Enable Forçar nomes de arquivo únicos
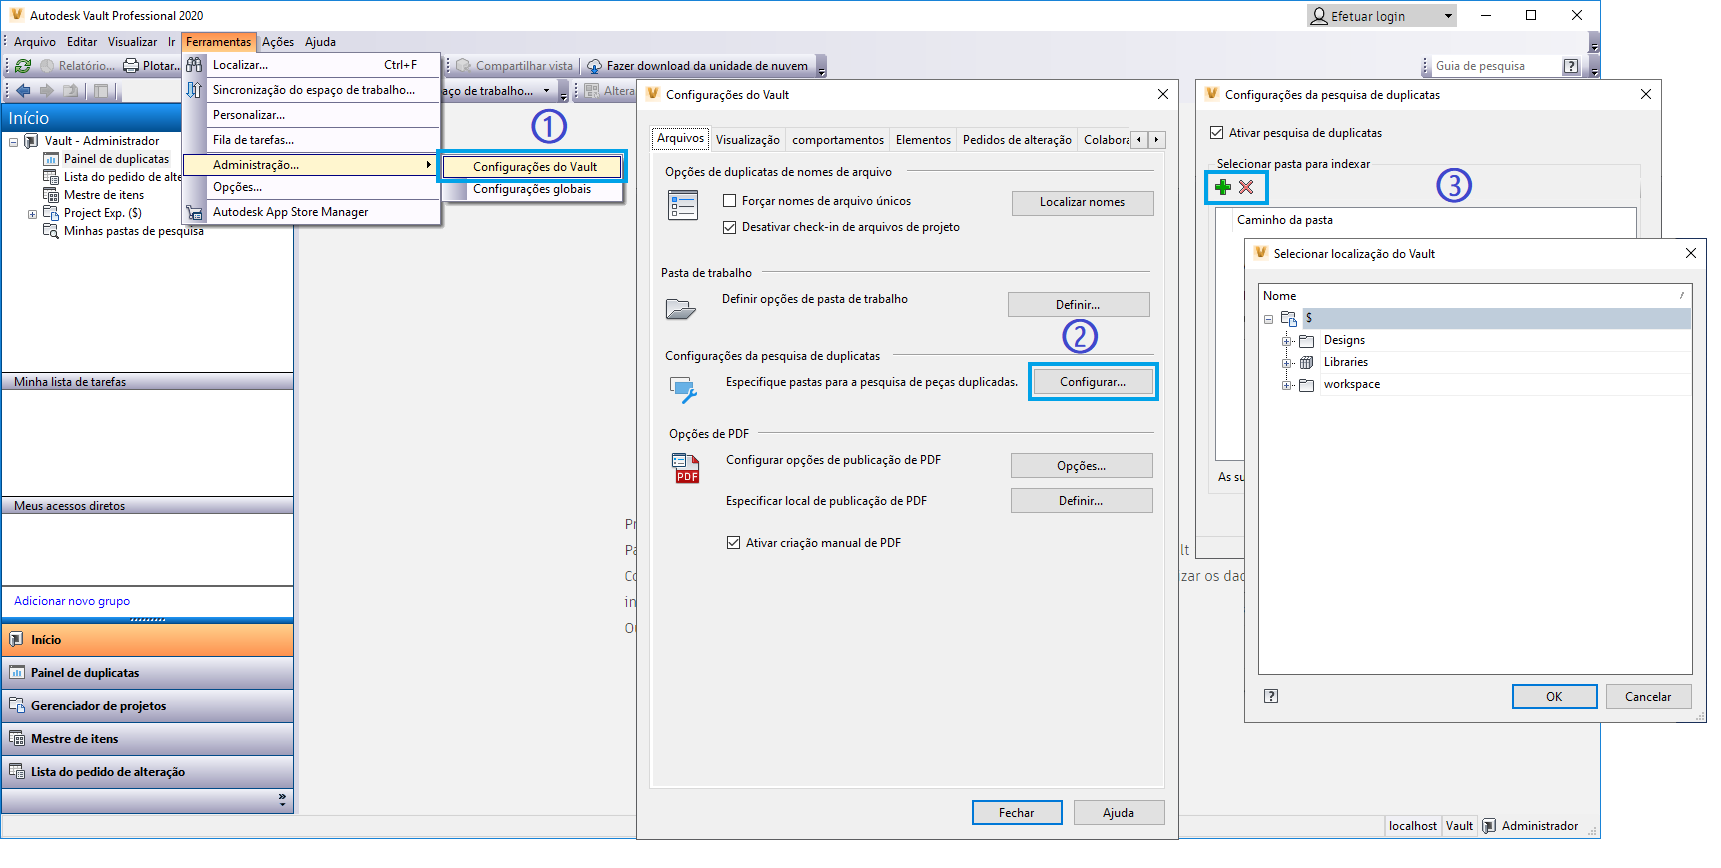Viewport: 1721px width, 868px height. [730, 201]
